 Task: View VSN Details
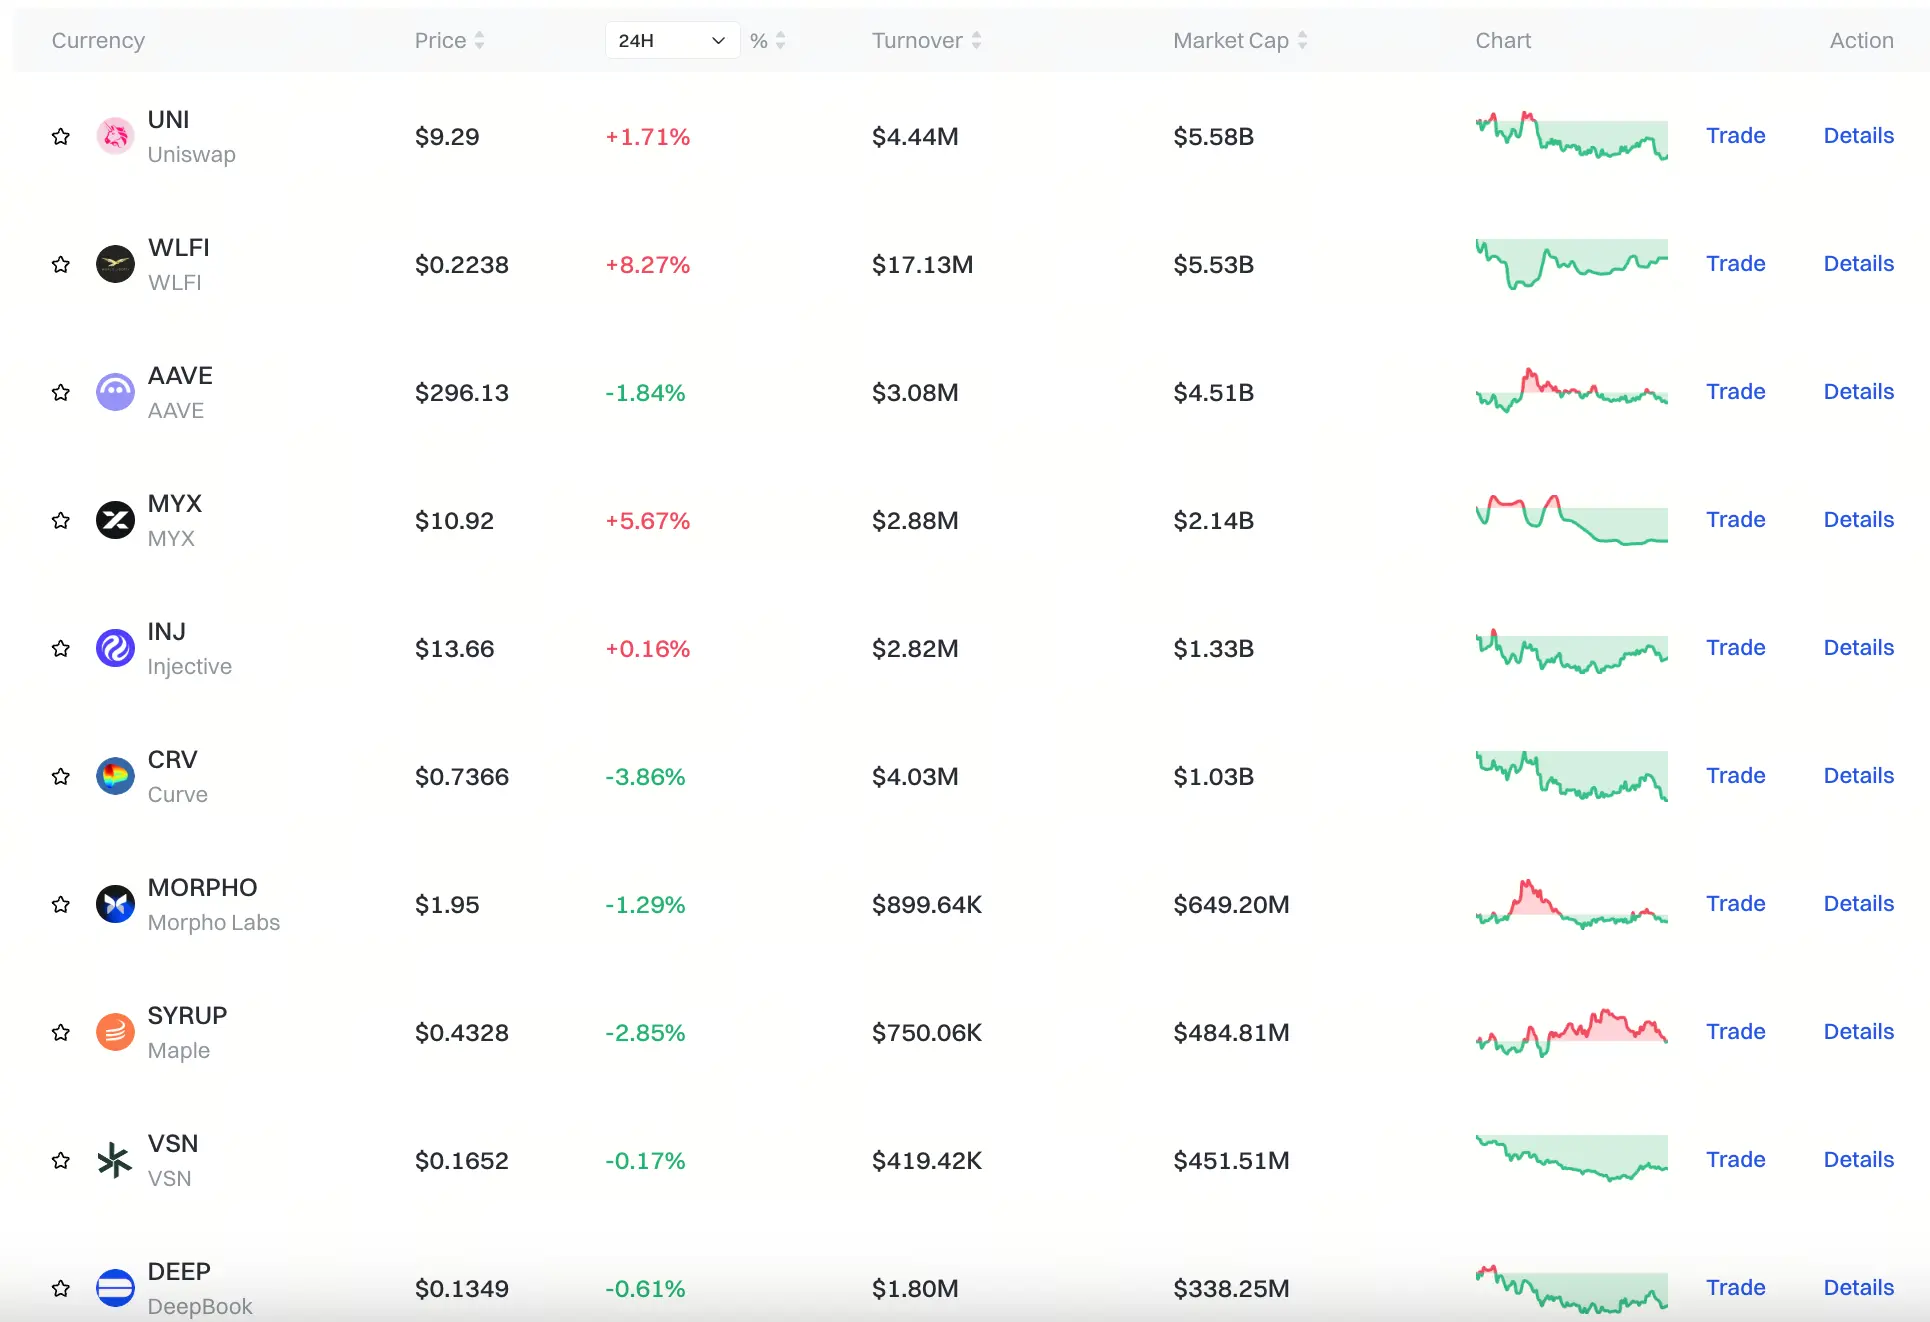click(x=1858, y=1160)
